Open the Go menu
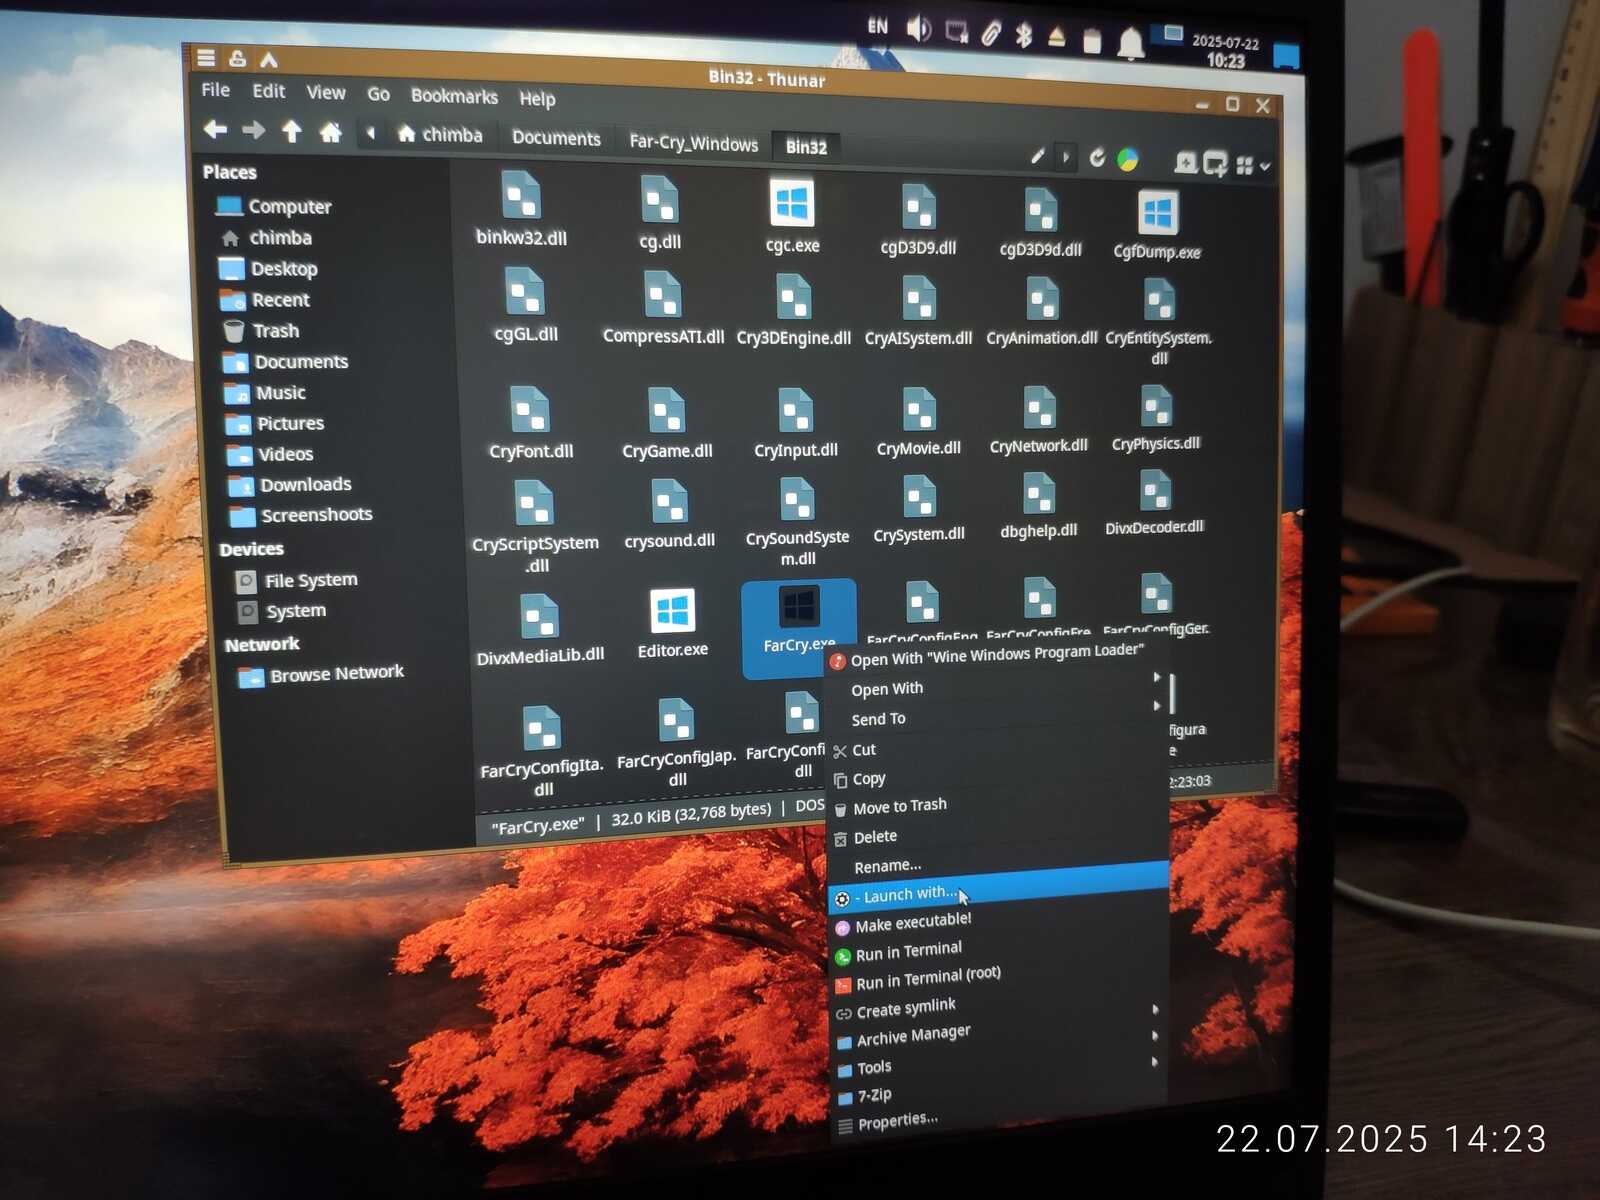 click(x=378, y=94)
